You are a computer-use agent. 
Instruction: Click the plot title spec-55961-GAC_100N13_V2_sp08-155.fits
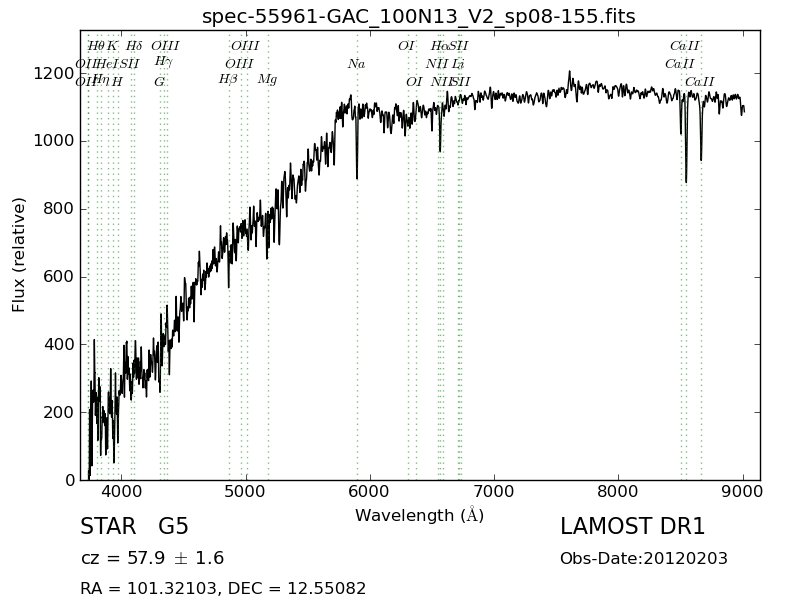coord(418,16)
